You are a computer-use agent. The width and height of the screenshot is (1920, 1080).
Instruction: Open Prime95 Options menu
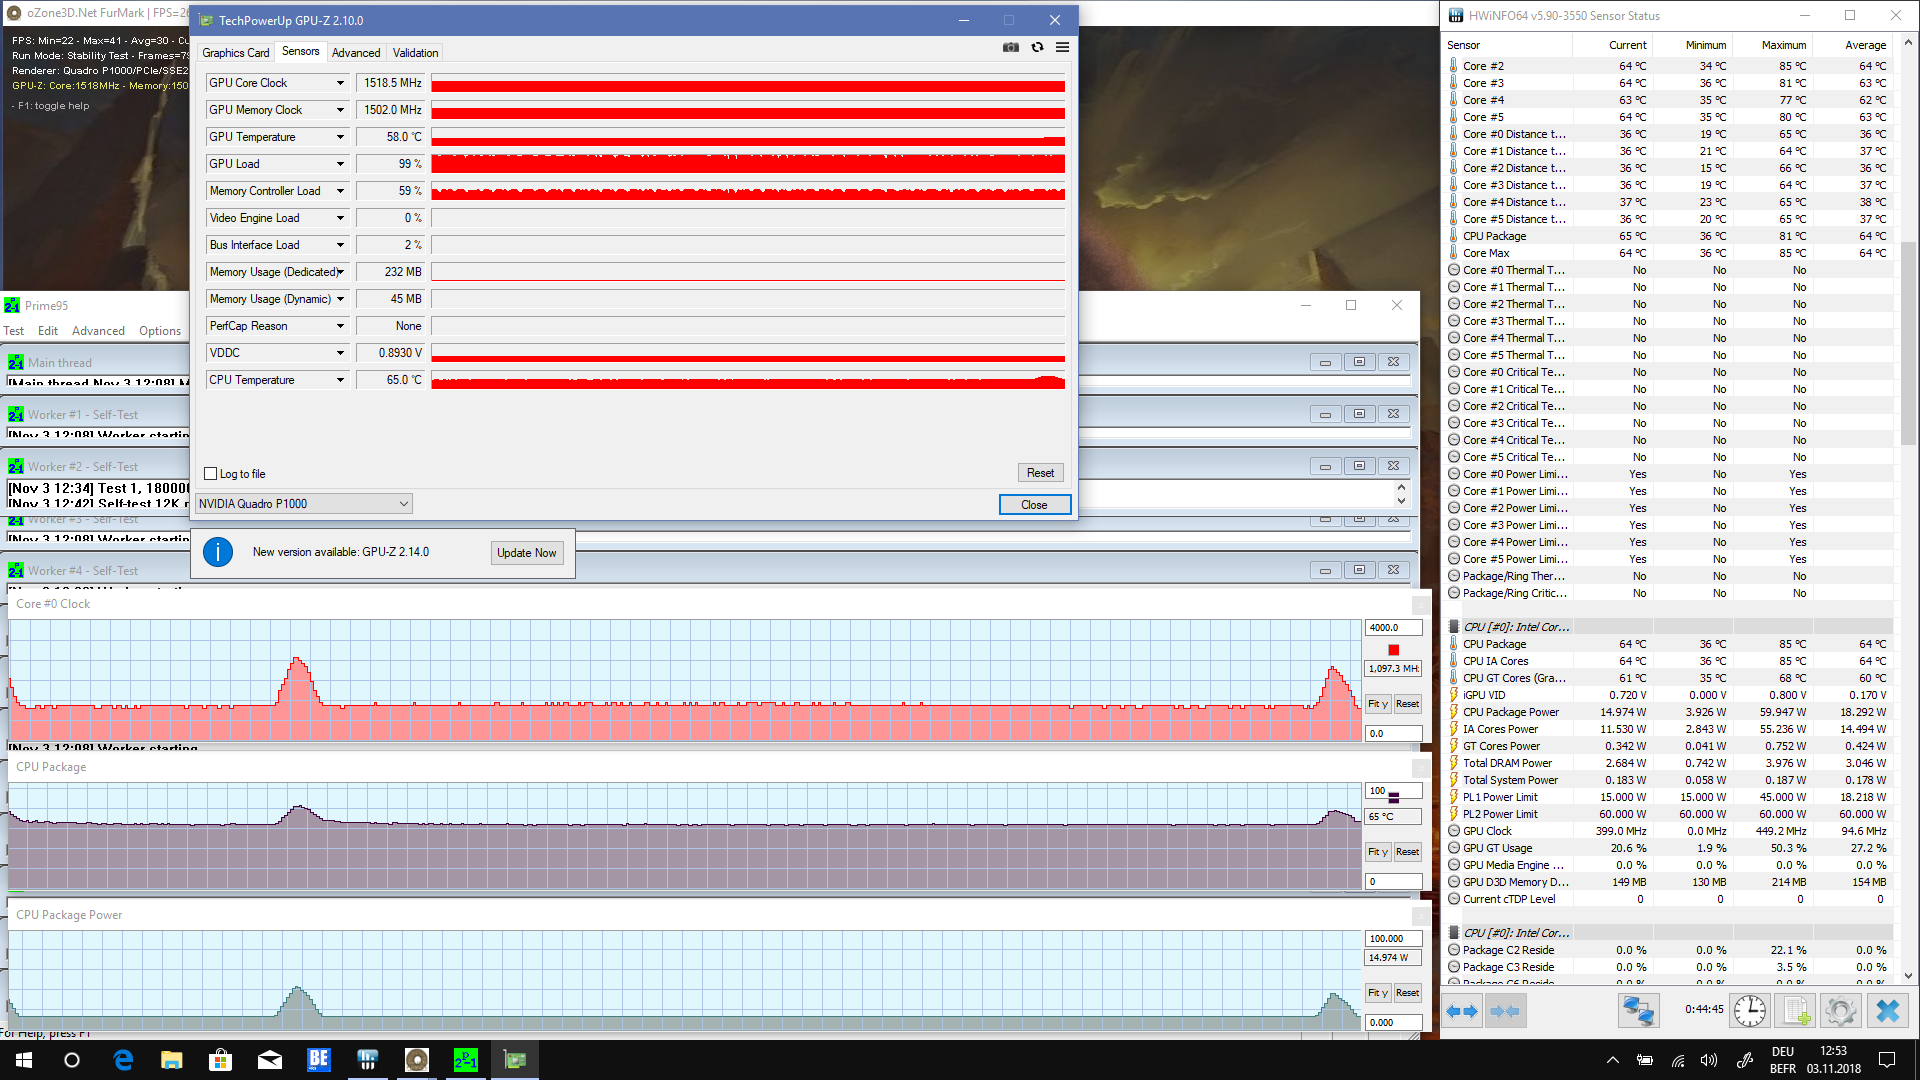pyautogui.click(x=160, y=331)
